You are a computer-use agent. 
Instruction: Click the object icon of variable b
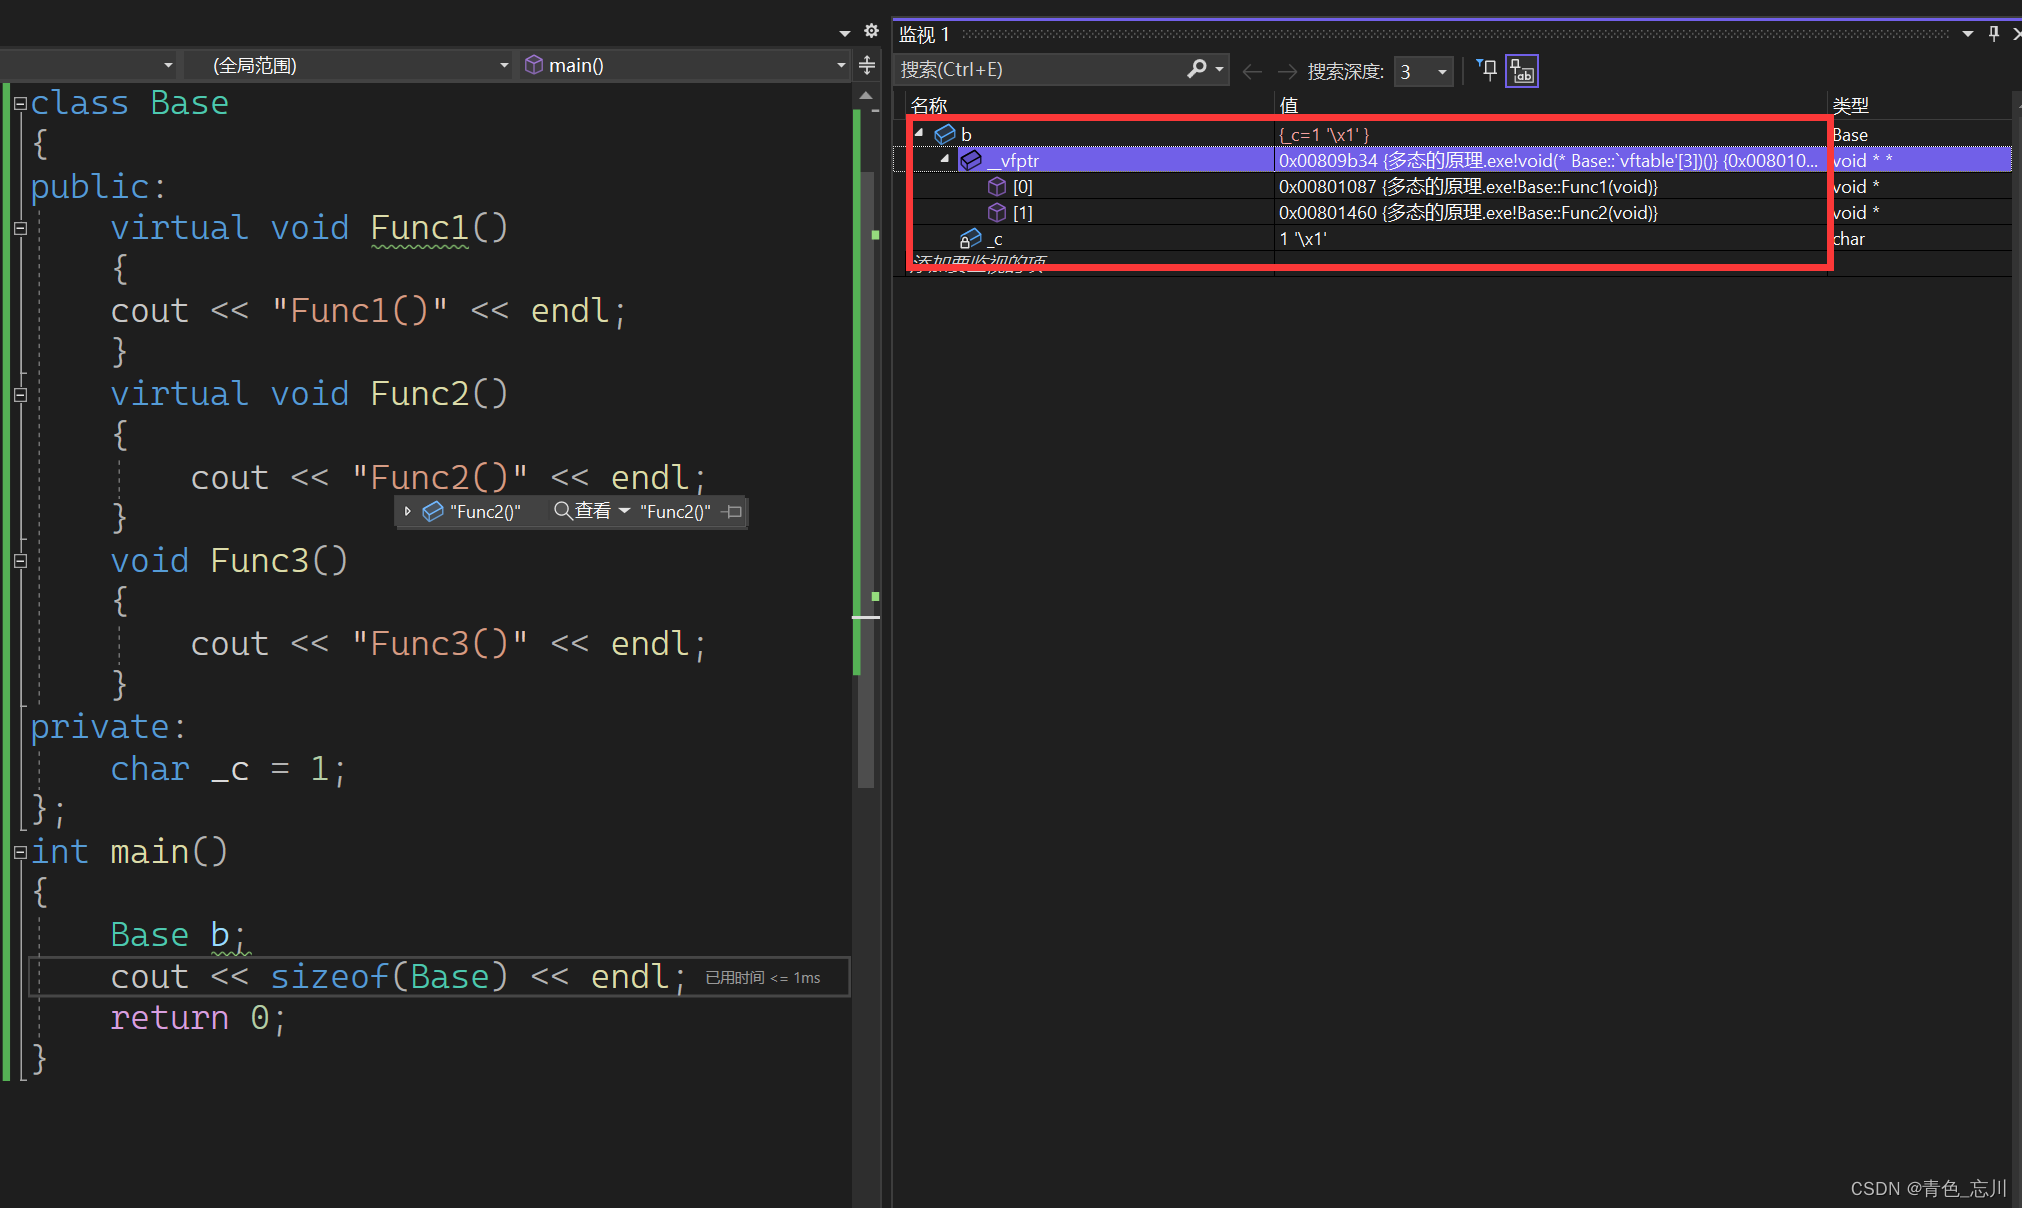[x=945, y=134]
